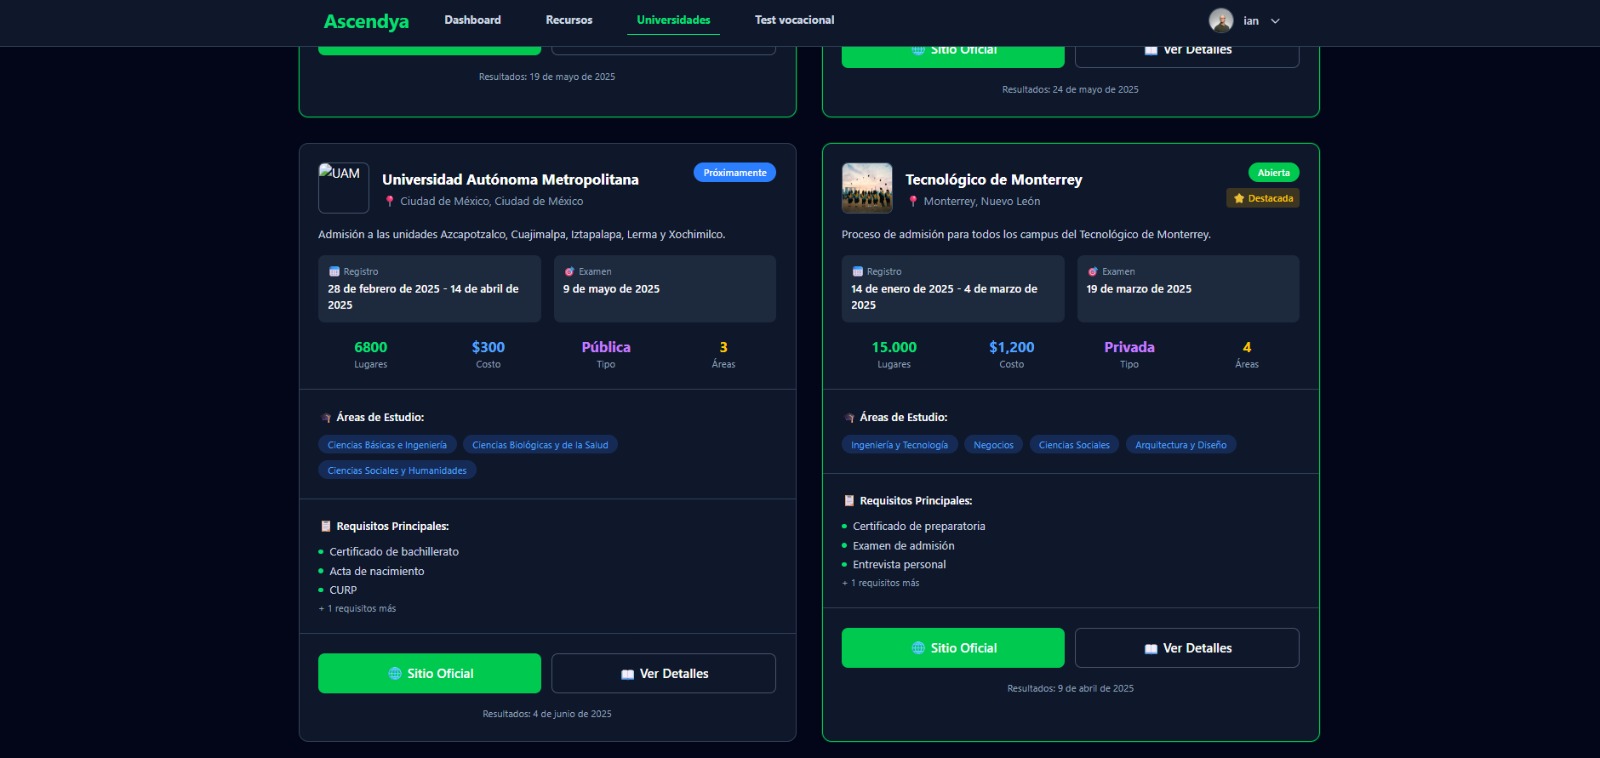Viewport: 1600px width, 758px height.
Task: Select the Negocios tag
Action: click(x=993, y=445)
